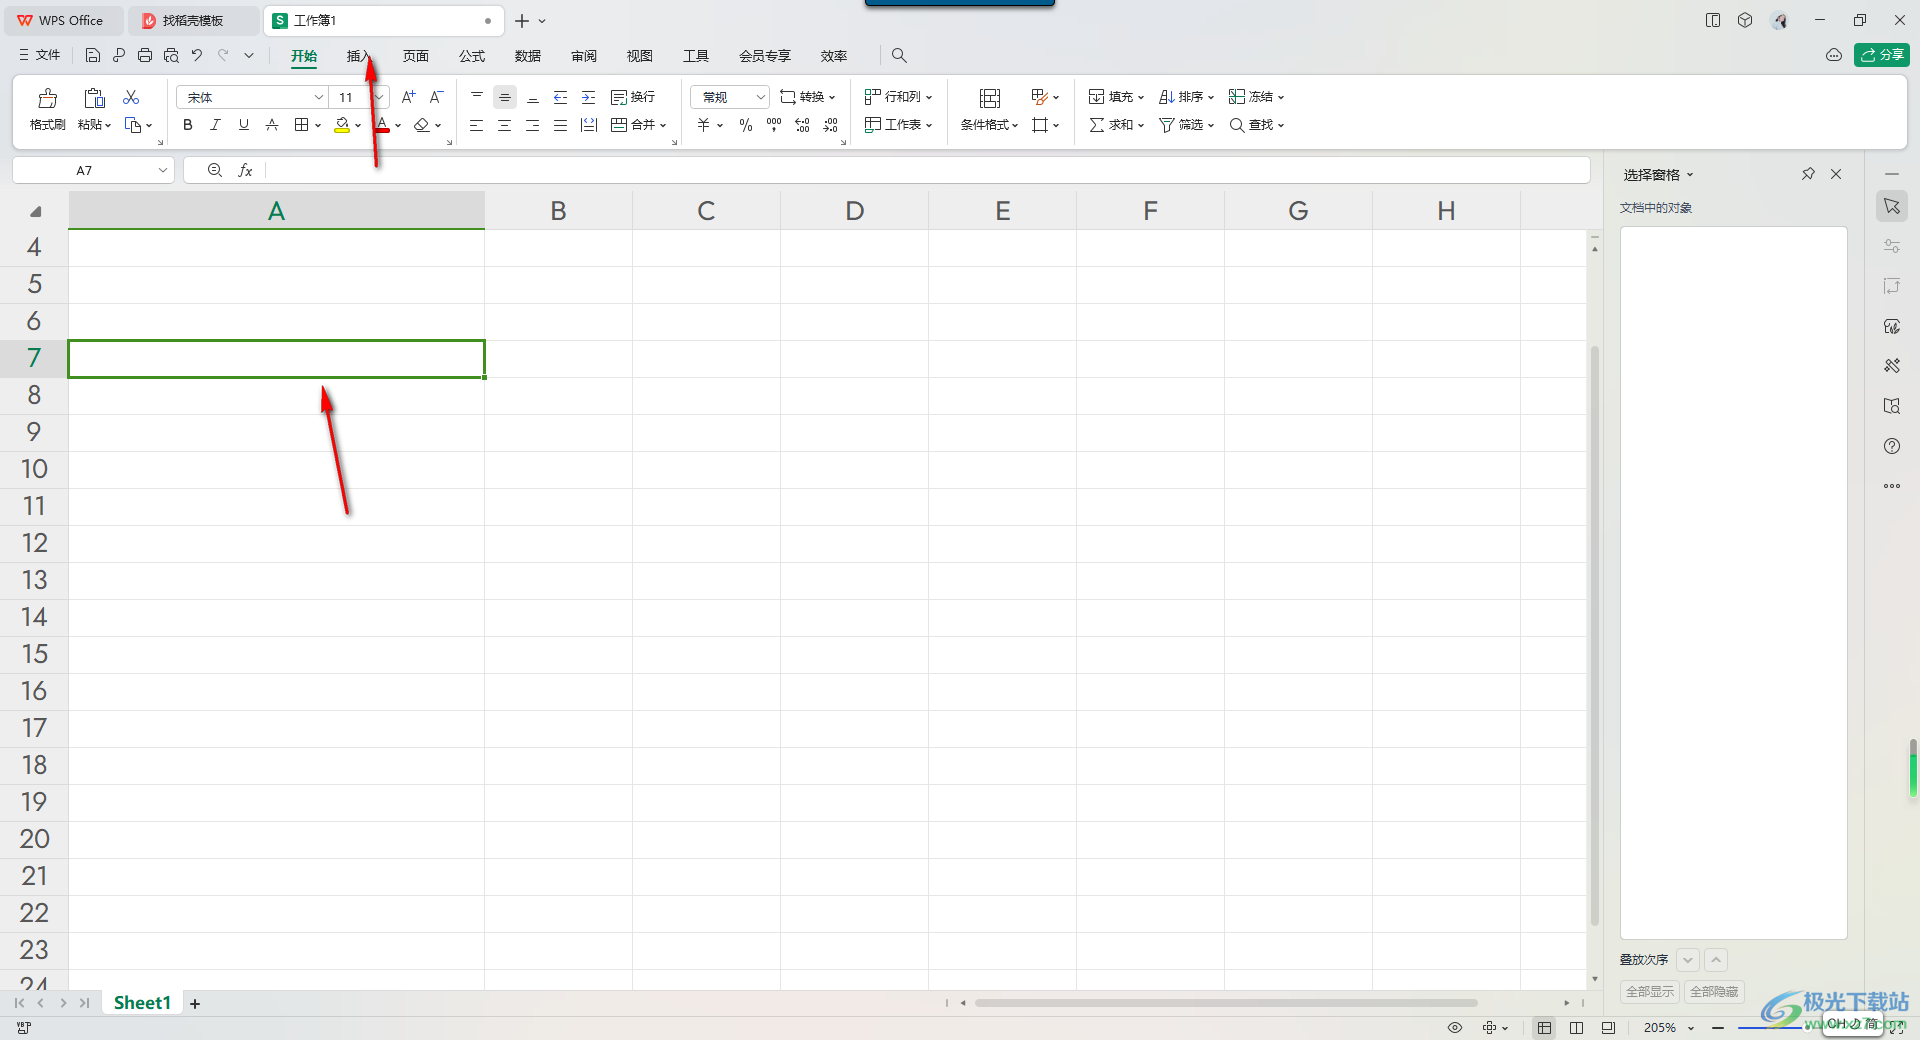Click the Undo arrow icon
This screenshot has width=1920, height=1040.
(x=197, y=55)
